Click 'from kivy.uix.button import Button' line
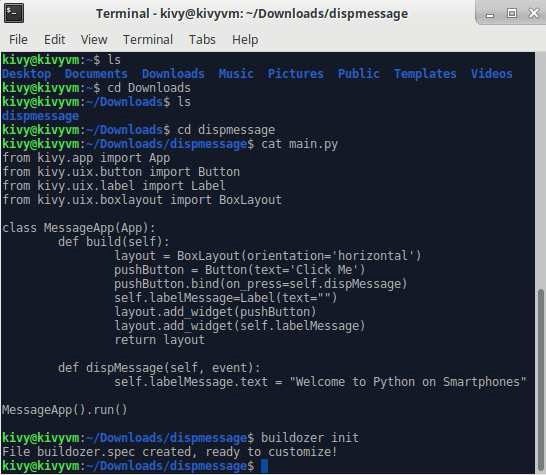 (121, 172)
